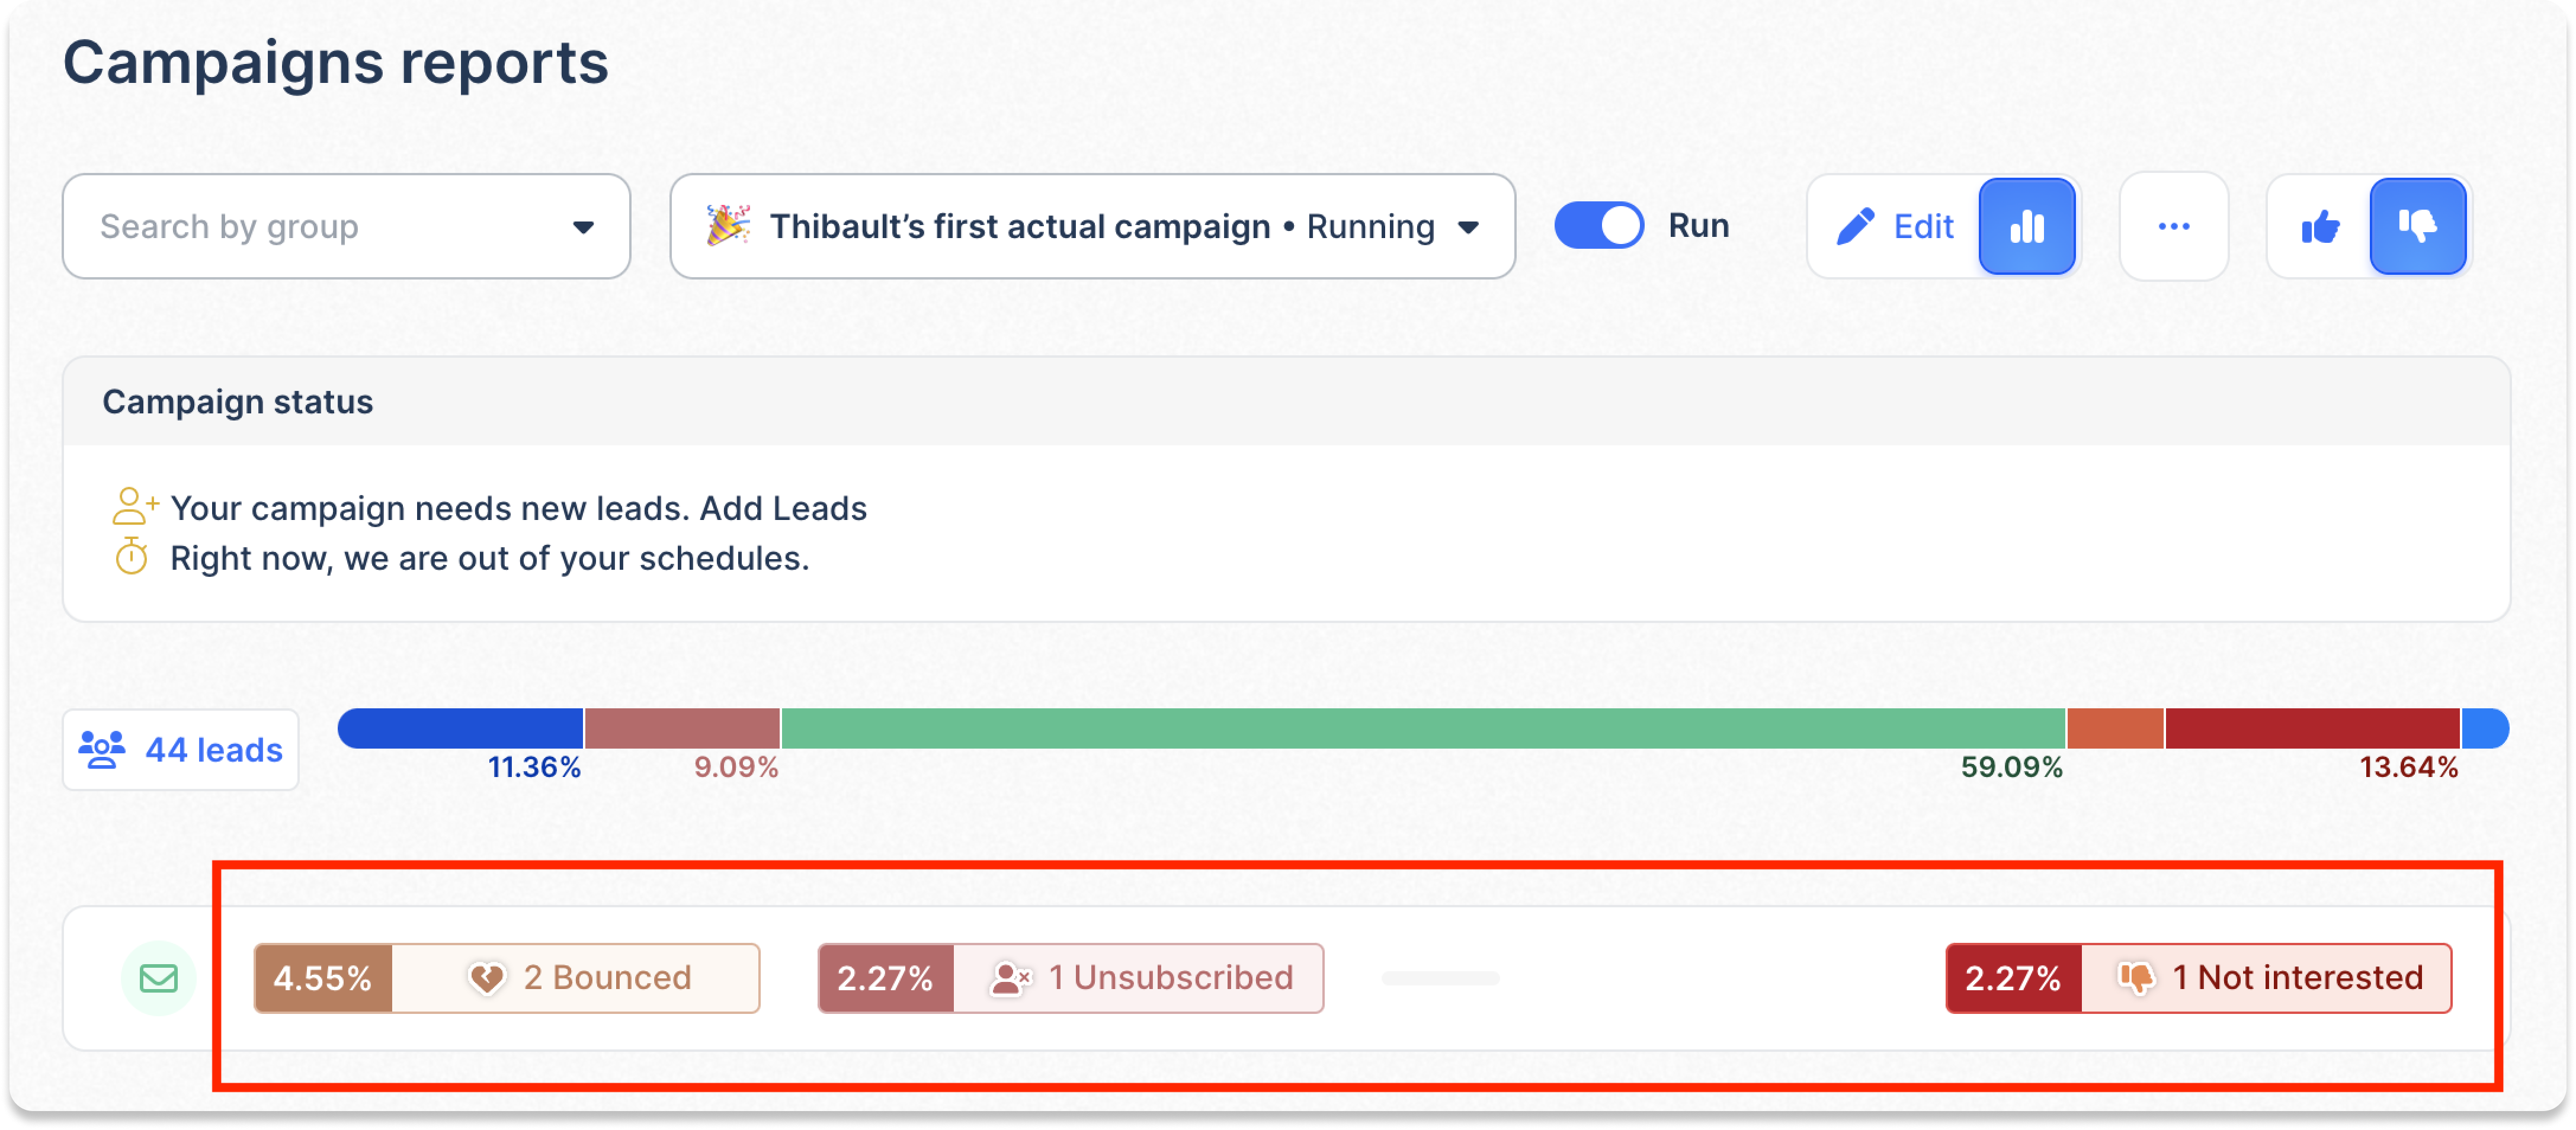Click the unsubscribed user icon
Screen dimensions: 2576x1130
coord(1009,977)
